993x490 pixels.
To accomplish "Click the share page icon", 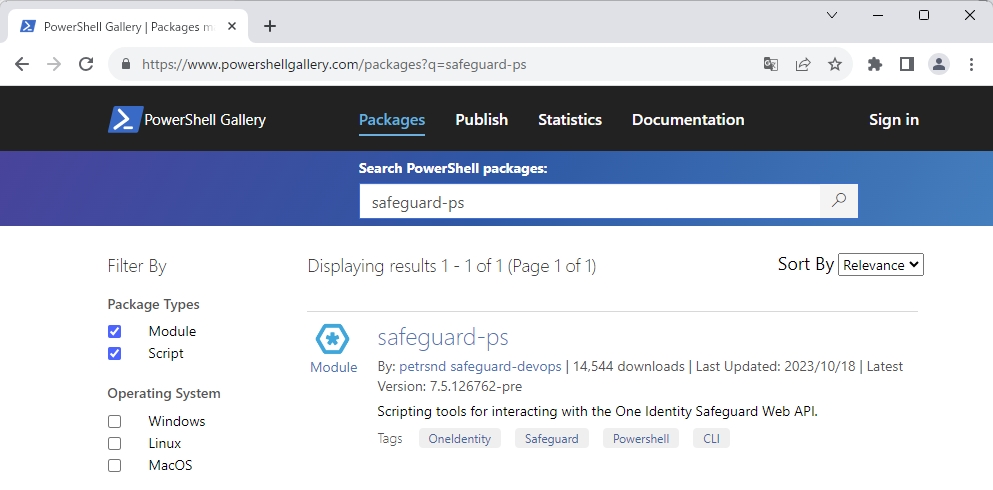I will tap(803, 64).
